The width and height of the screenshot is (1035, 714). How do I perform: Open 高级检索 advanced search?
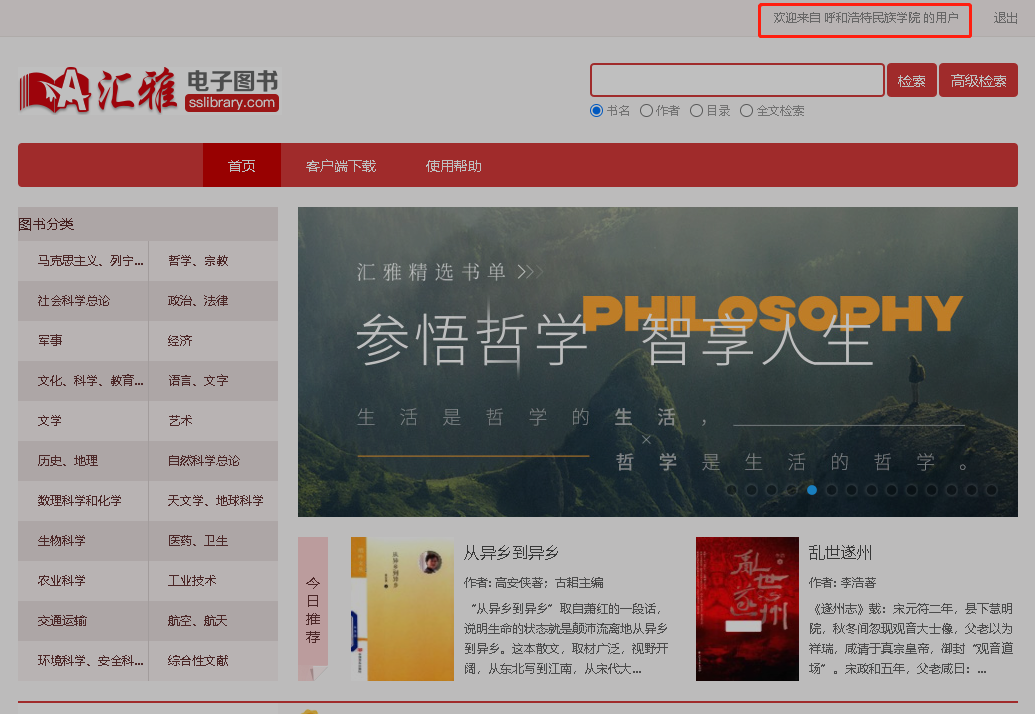(x=978, y=81)
